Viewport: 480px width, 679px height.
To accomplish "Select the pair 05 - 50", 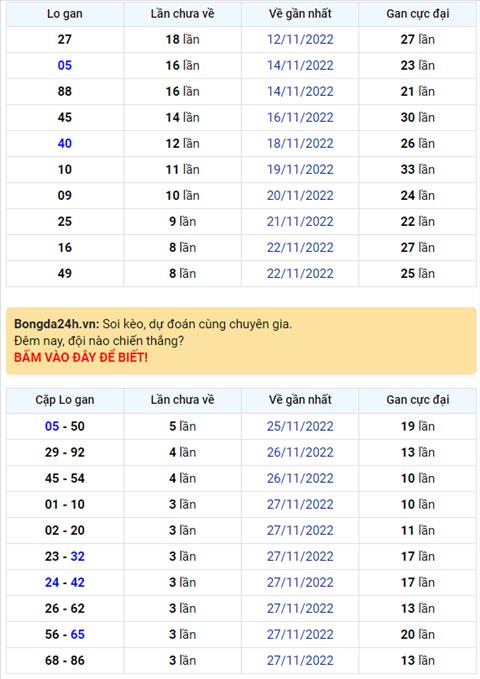I will (65, 426).
